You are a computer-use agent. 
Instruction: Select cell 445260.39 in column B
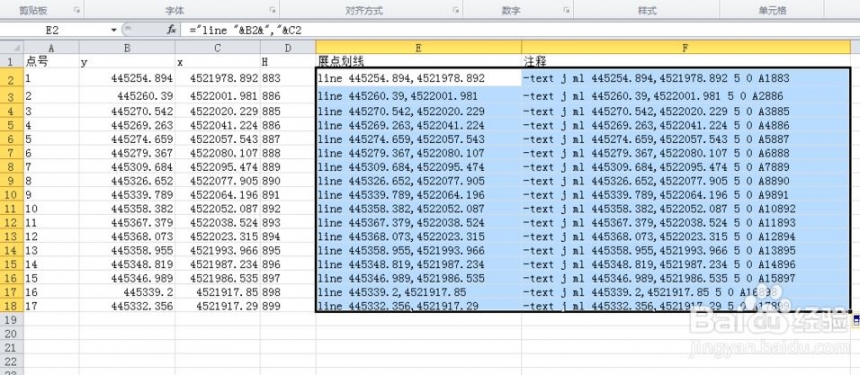tap(127, 96)
